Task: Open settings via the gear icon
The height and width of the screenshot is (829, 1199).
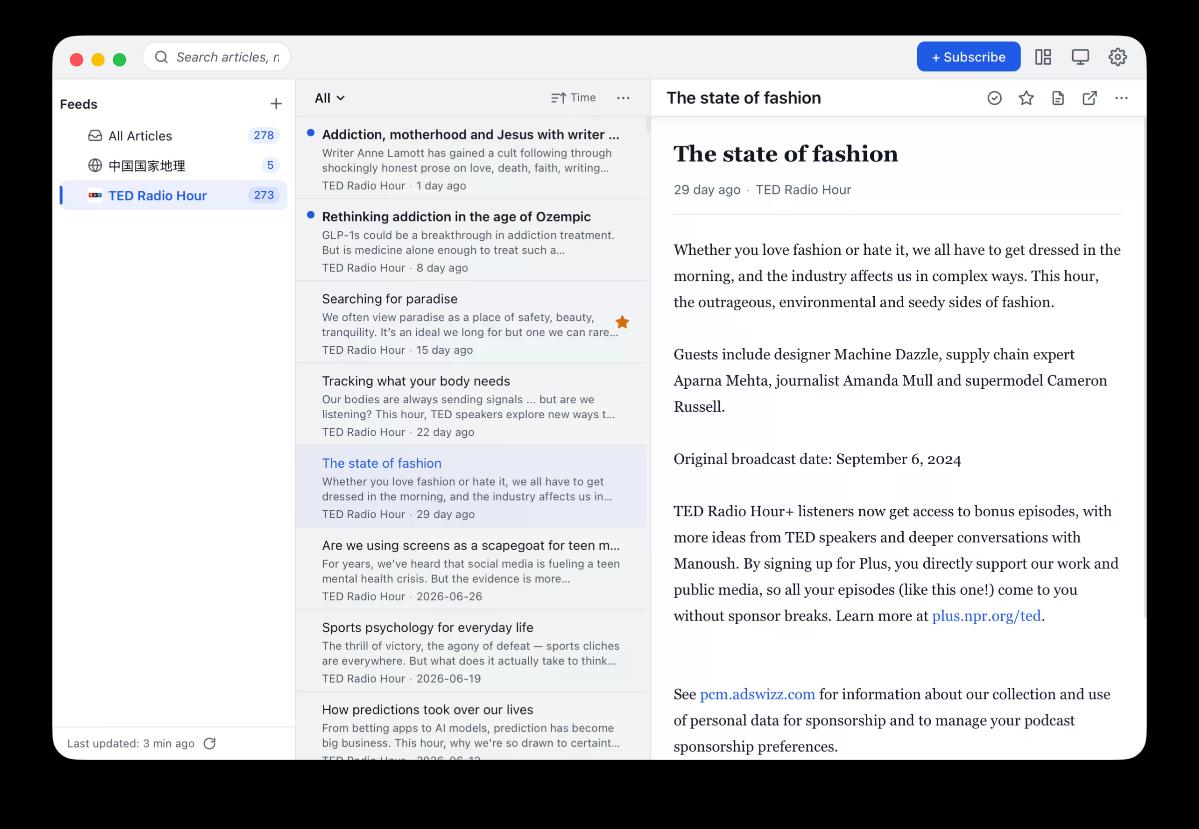Action: click(1117, 57)
